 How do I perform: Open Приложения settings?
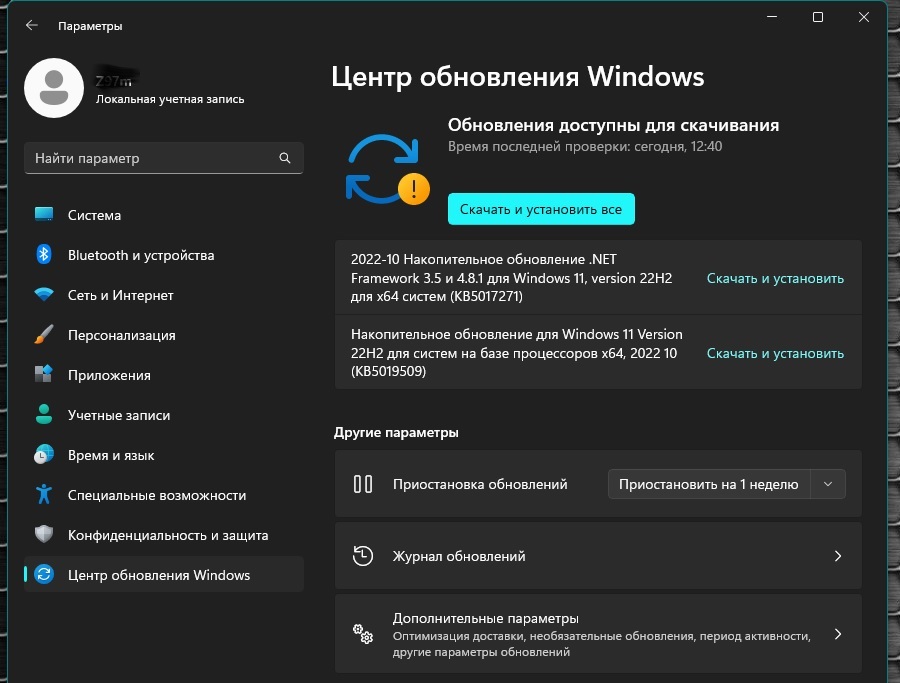click(164, 375)
